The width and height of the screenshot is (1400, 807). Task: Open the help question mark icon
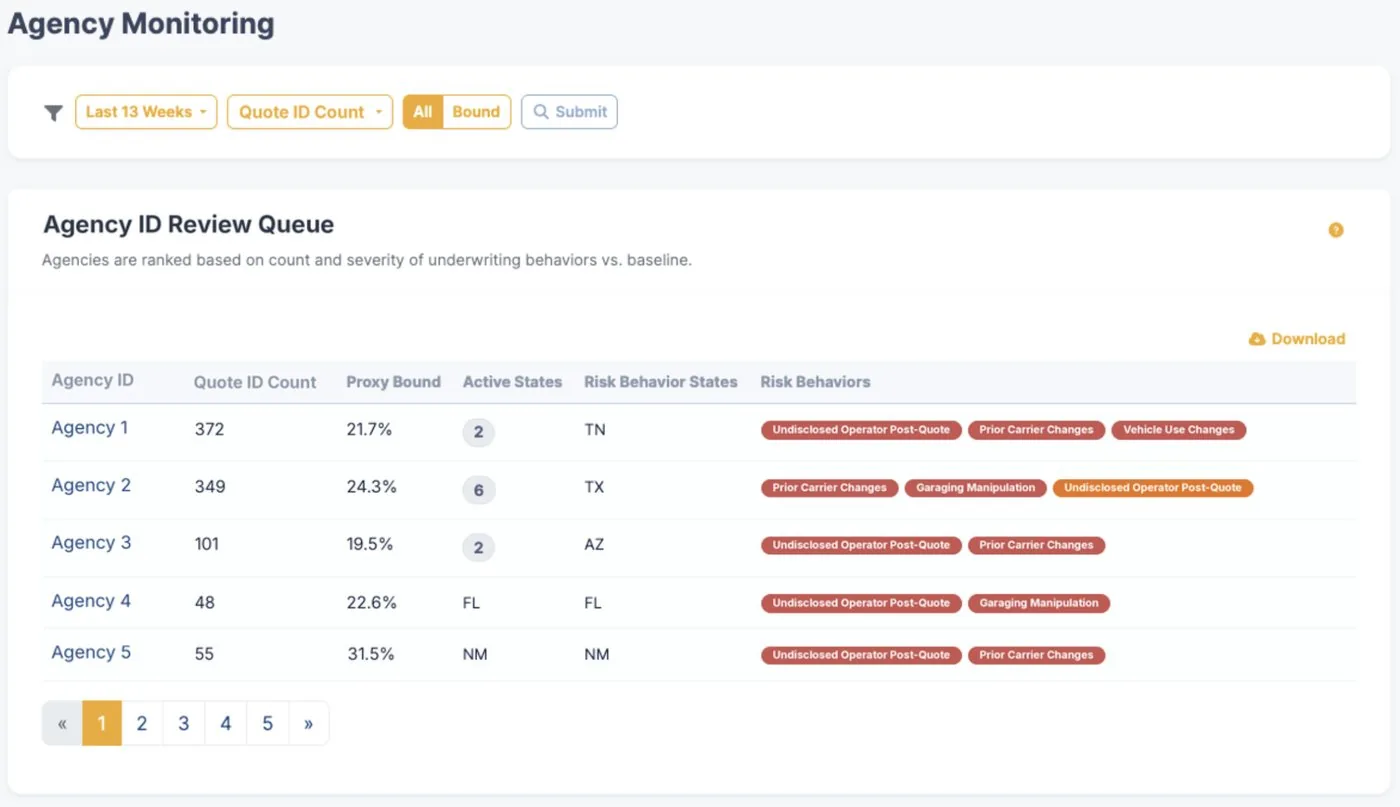(x=1336, y=230)
